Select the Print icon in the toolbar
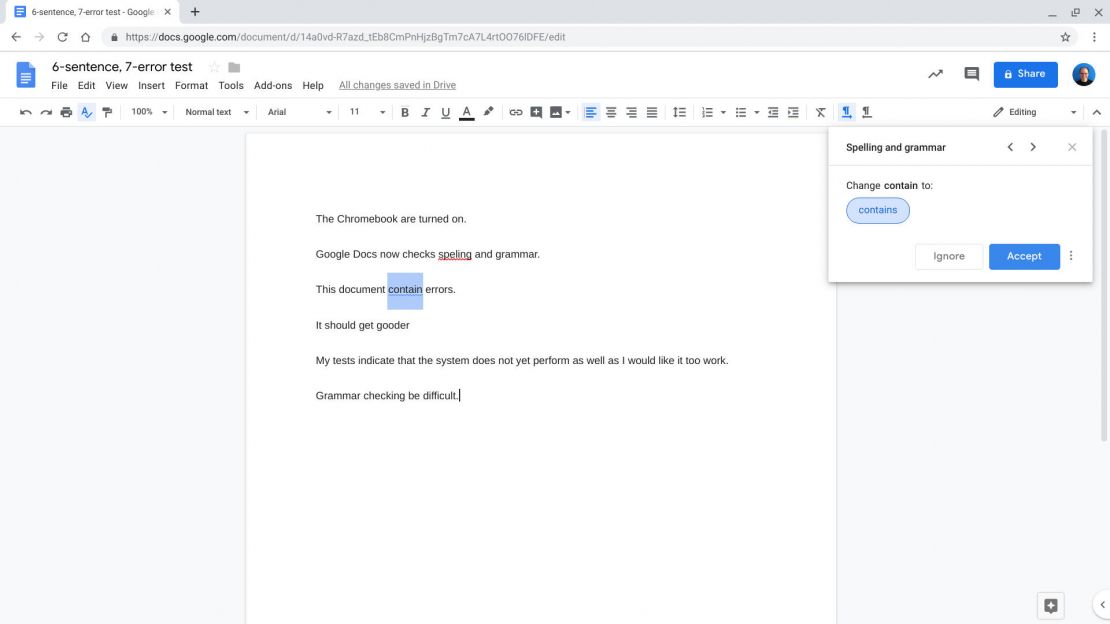 [65, 112]
